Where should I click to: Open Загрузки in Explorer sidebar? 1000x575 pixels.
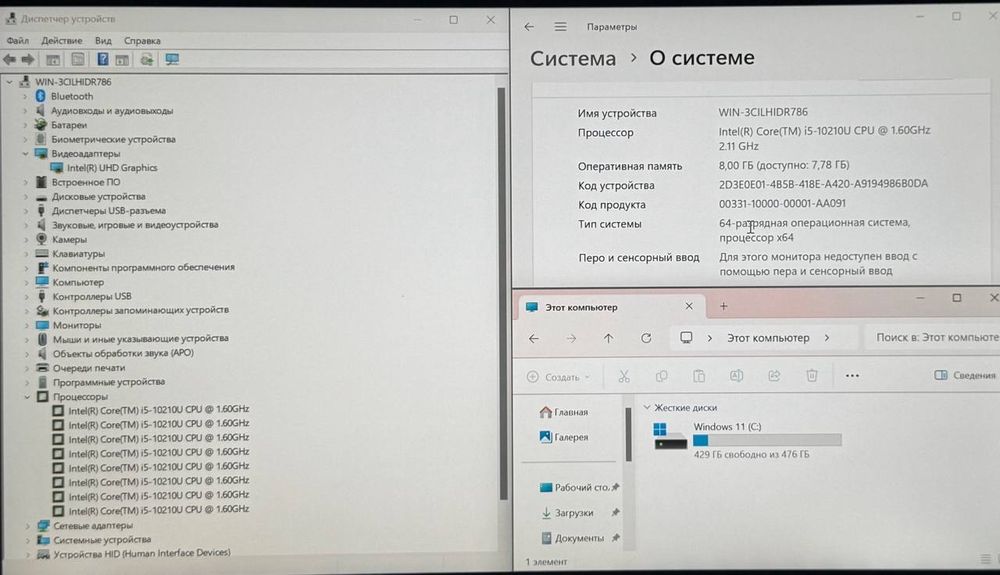tap(580, 513)
